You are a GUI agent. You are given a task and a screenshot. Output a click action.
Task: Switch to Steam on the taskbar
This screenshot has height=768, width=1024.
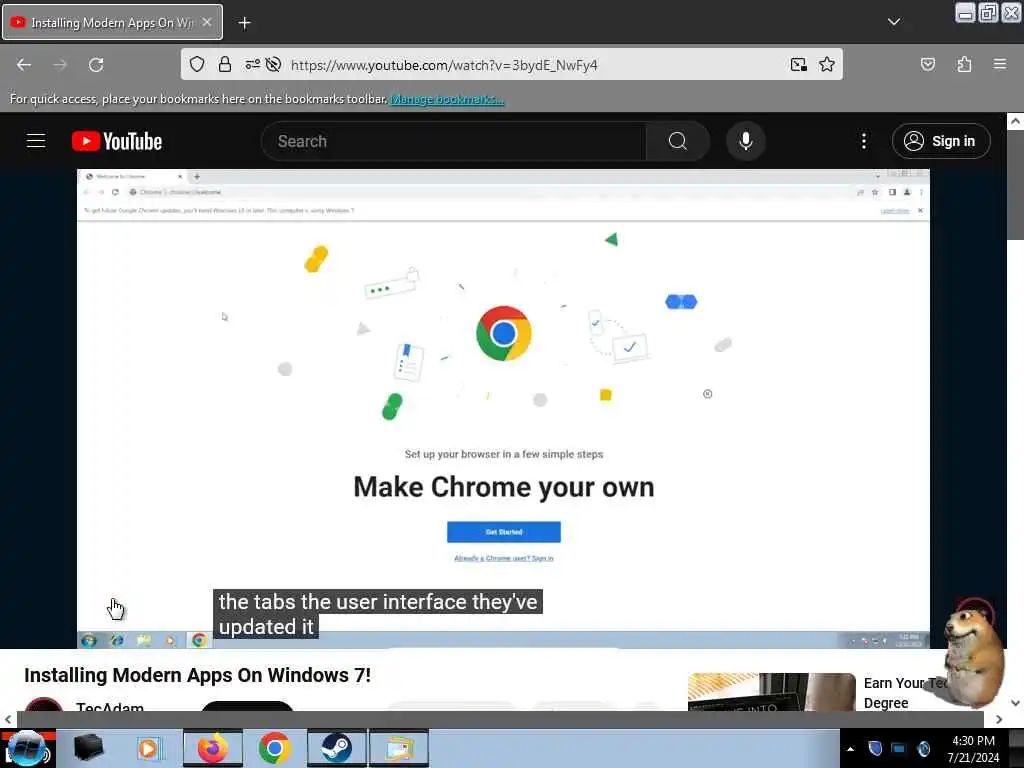click(x=336, y=748)
